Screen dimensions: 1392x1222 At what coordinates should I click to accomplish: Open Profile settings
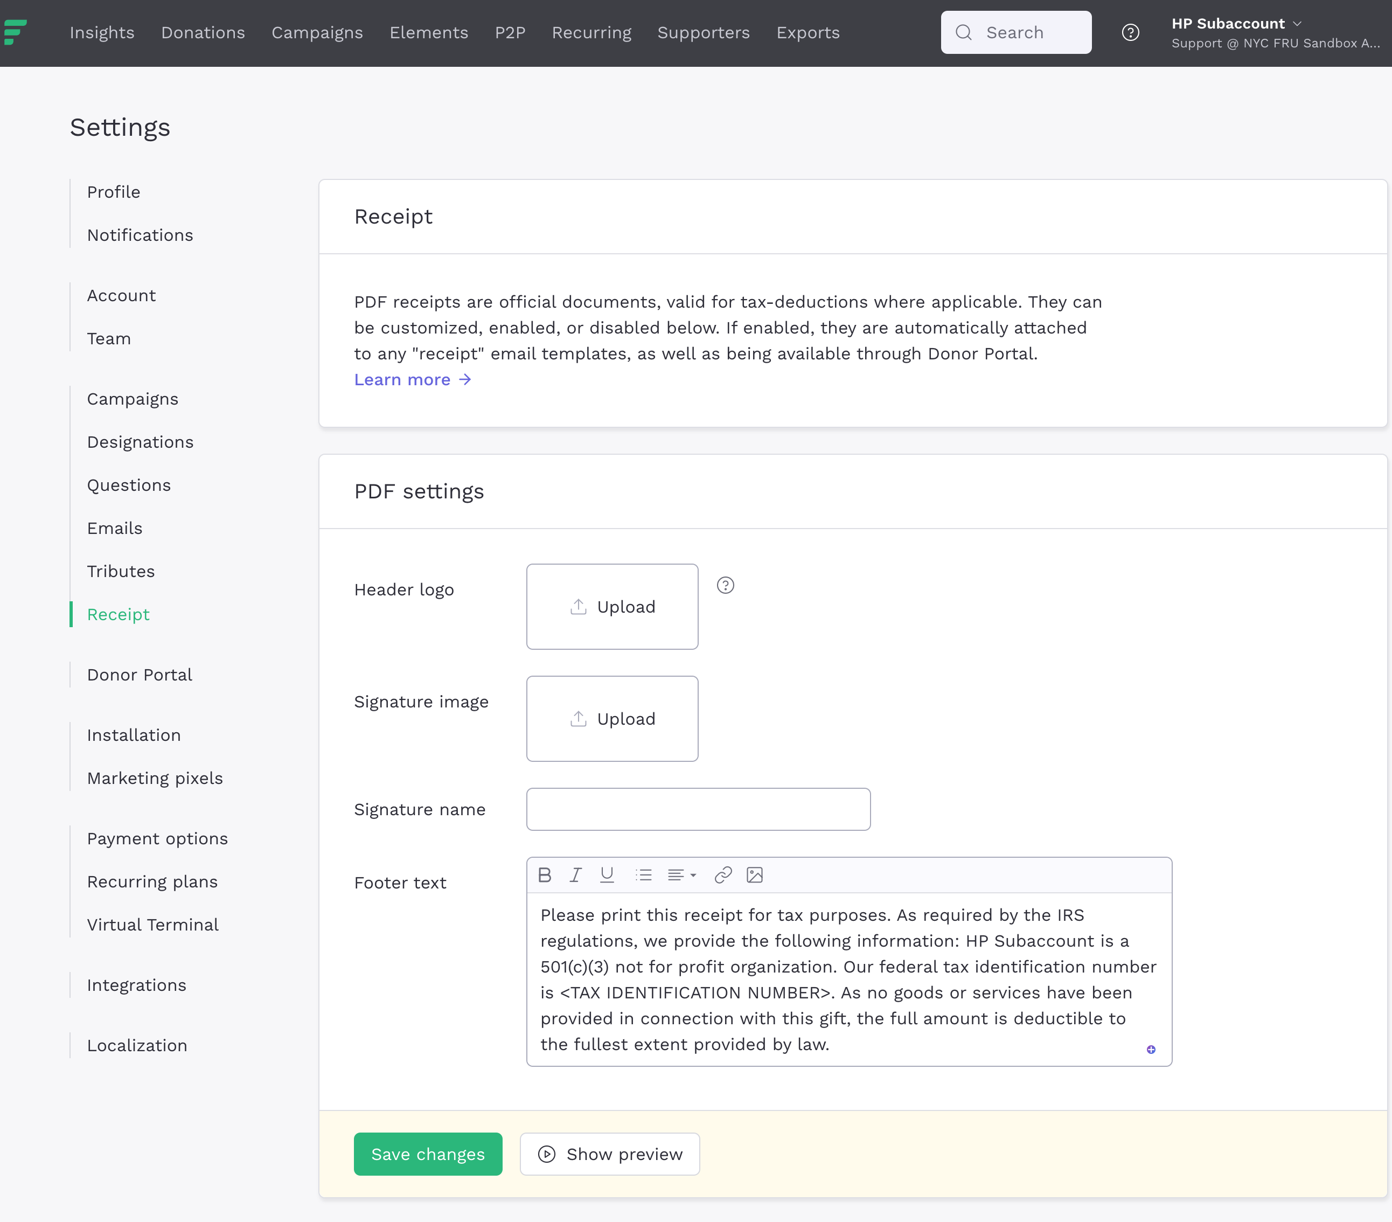tap(114, 192)
